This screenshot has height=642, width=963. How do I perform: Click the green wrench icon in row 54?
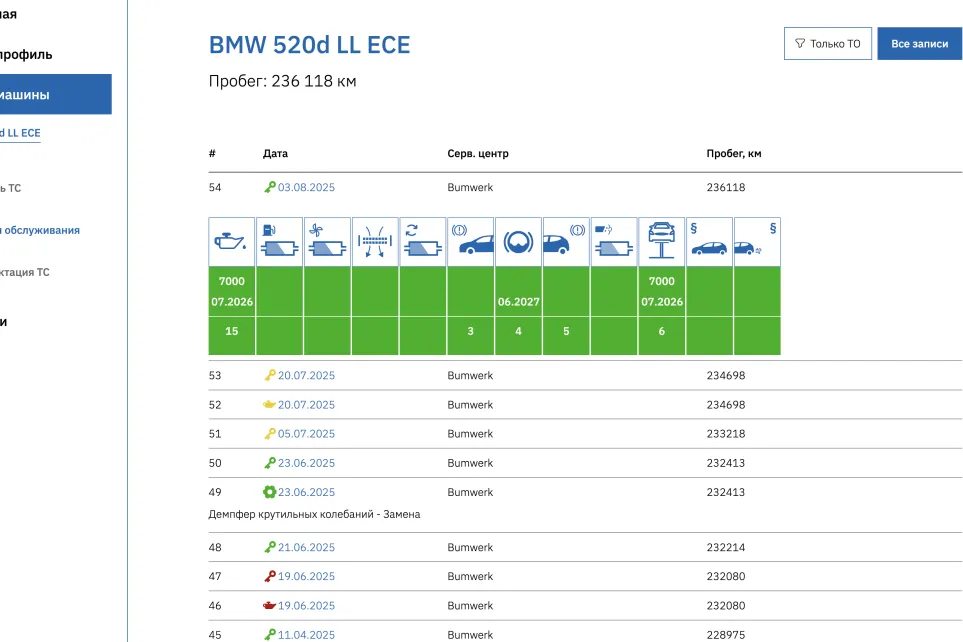pos(270,187)
